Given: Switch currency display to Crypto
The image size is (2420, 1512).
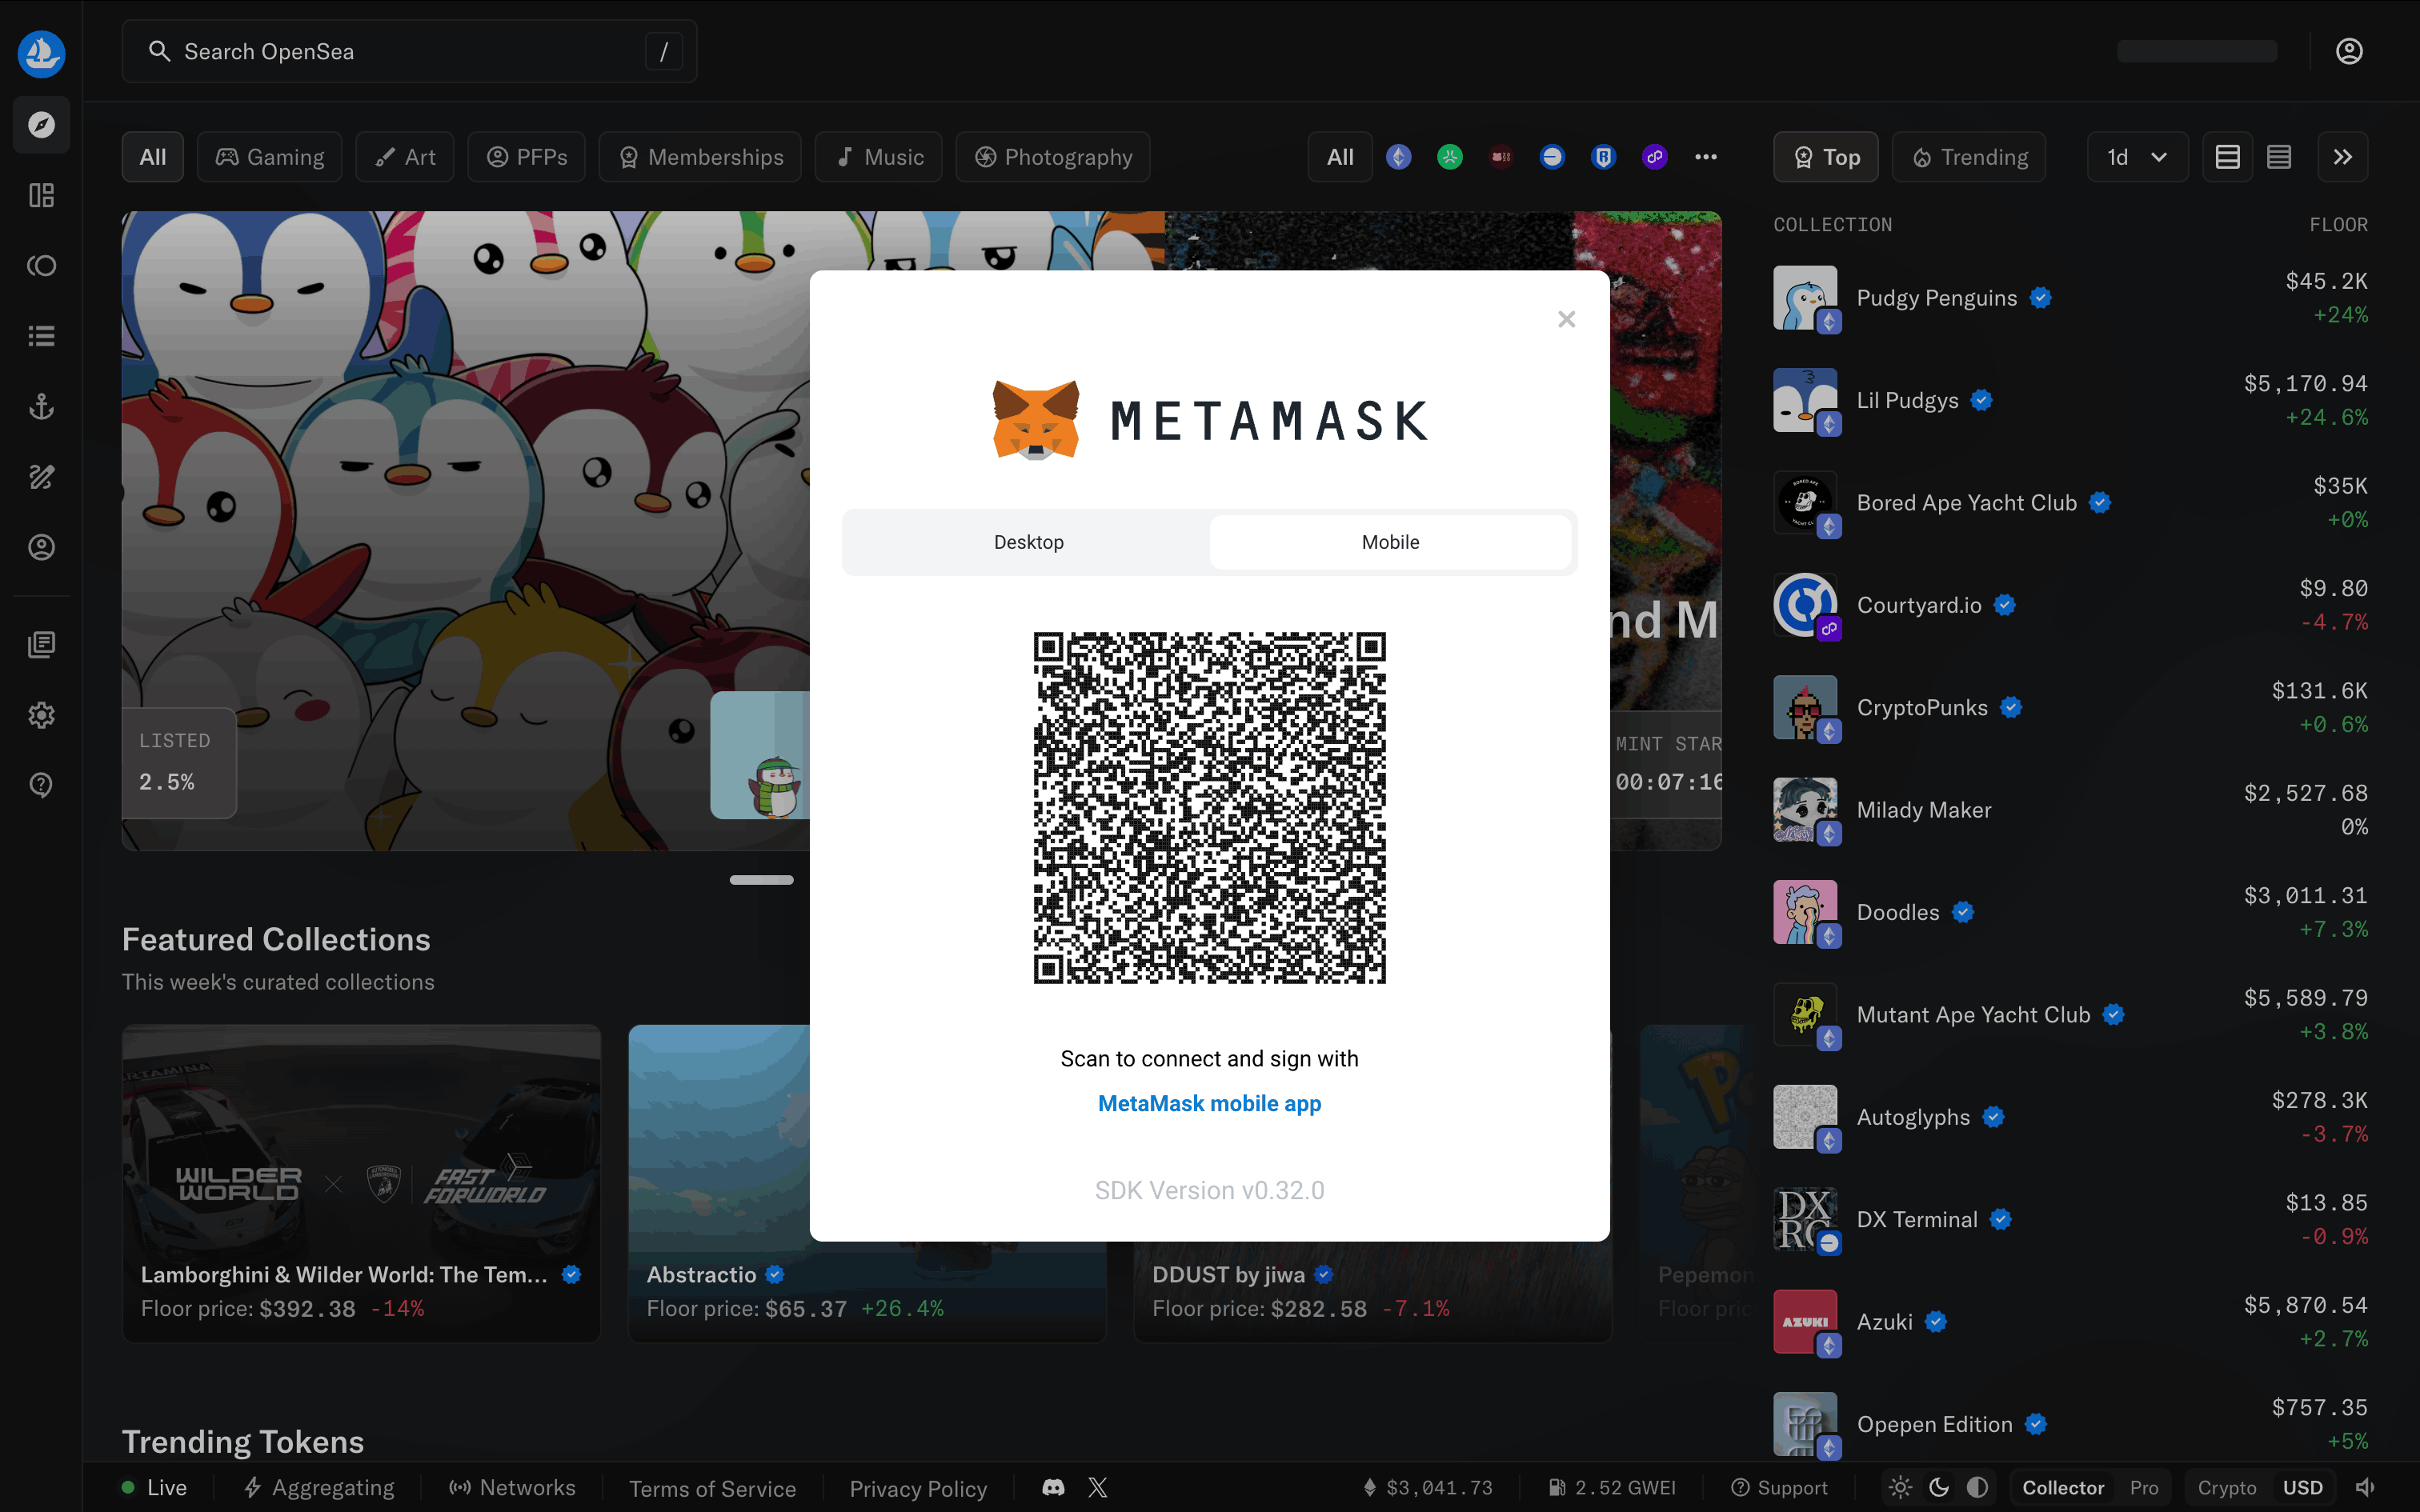Looking at the screenshot, I should [2226, 1487].
